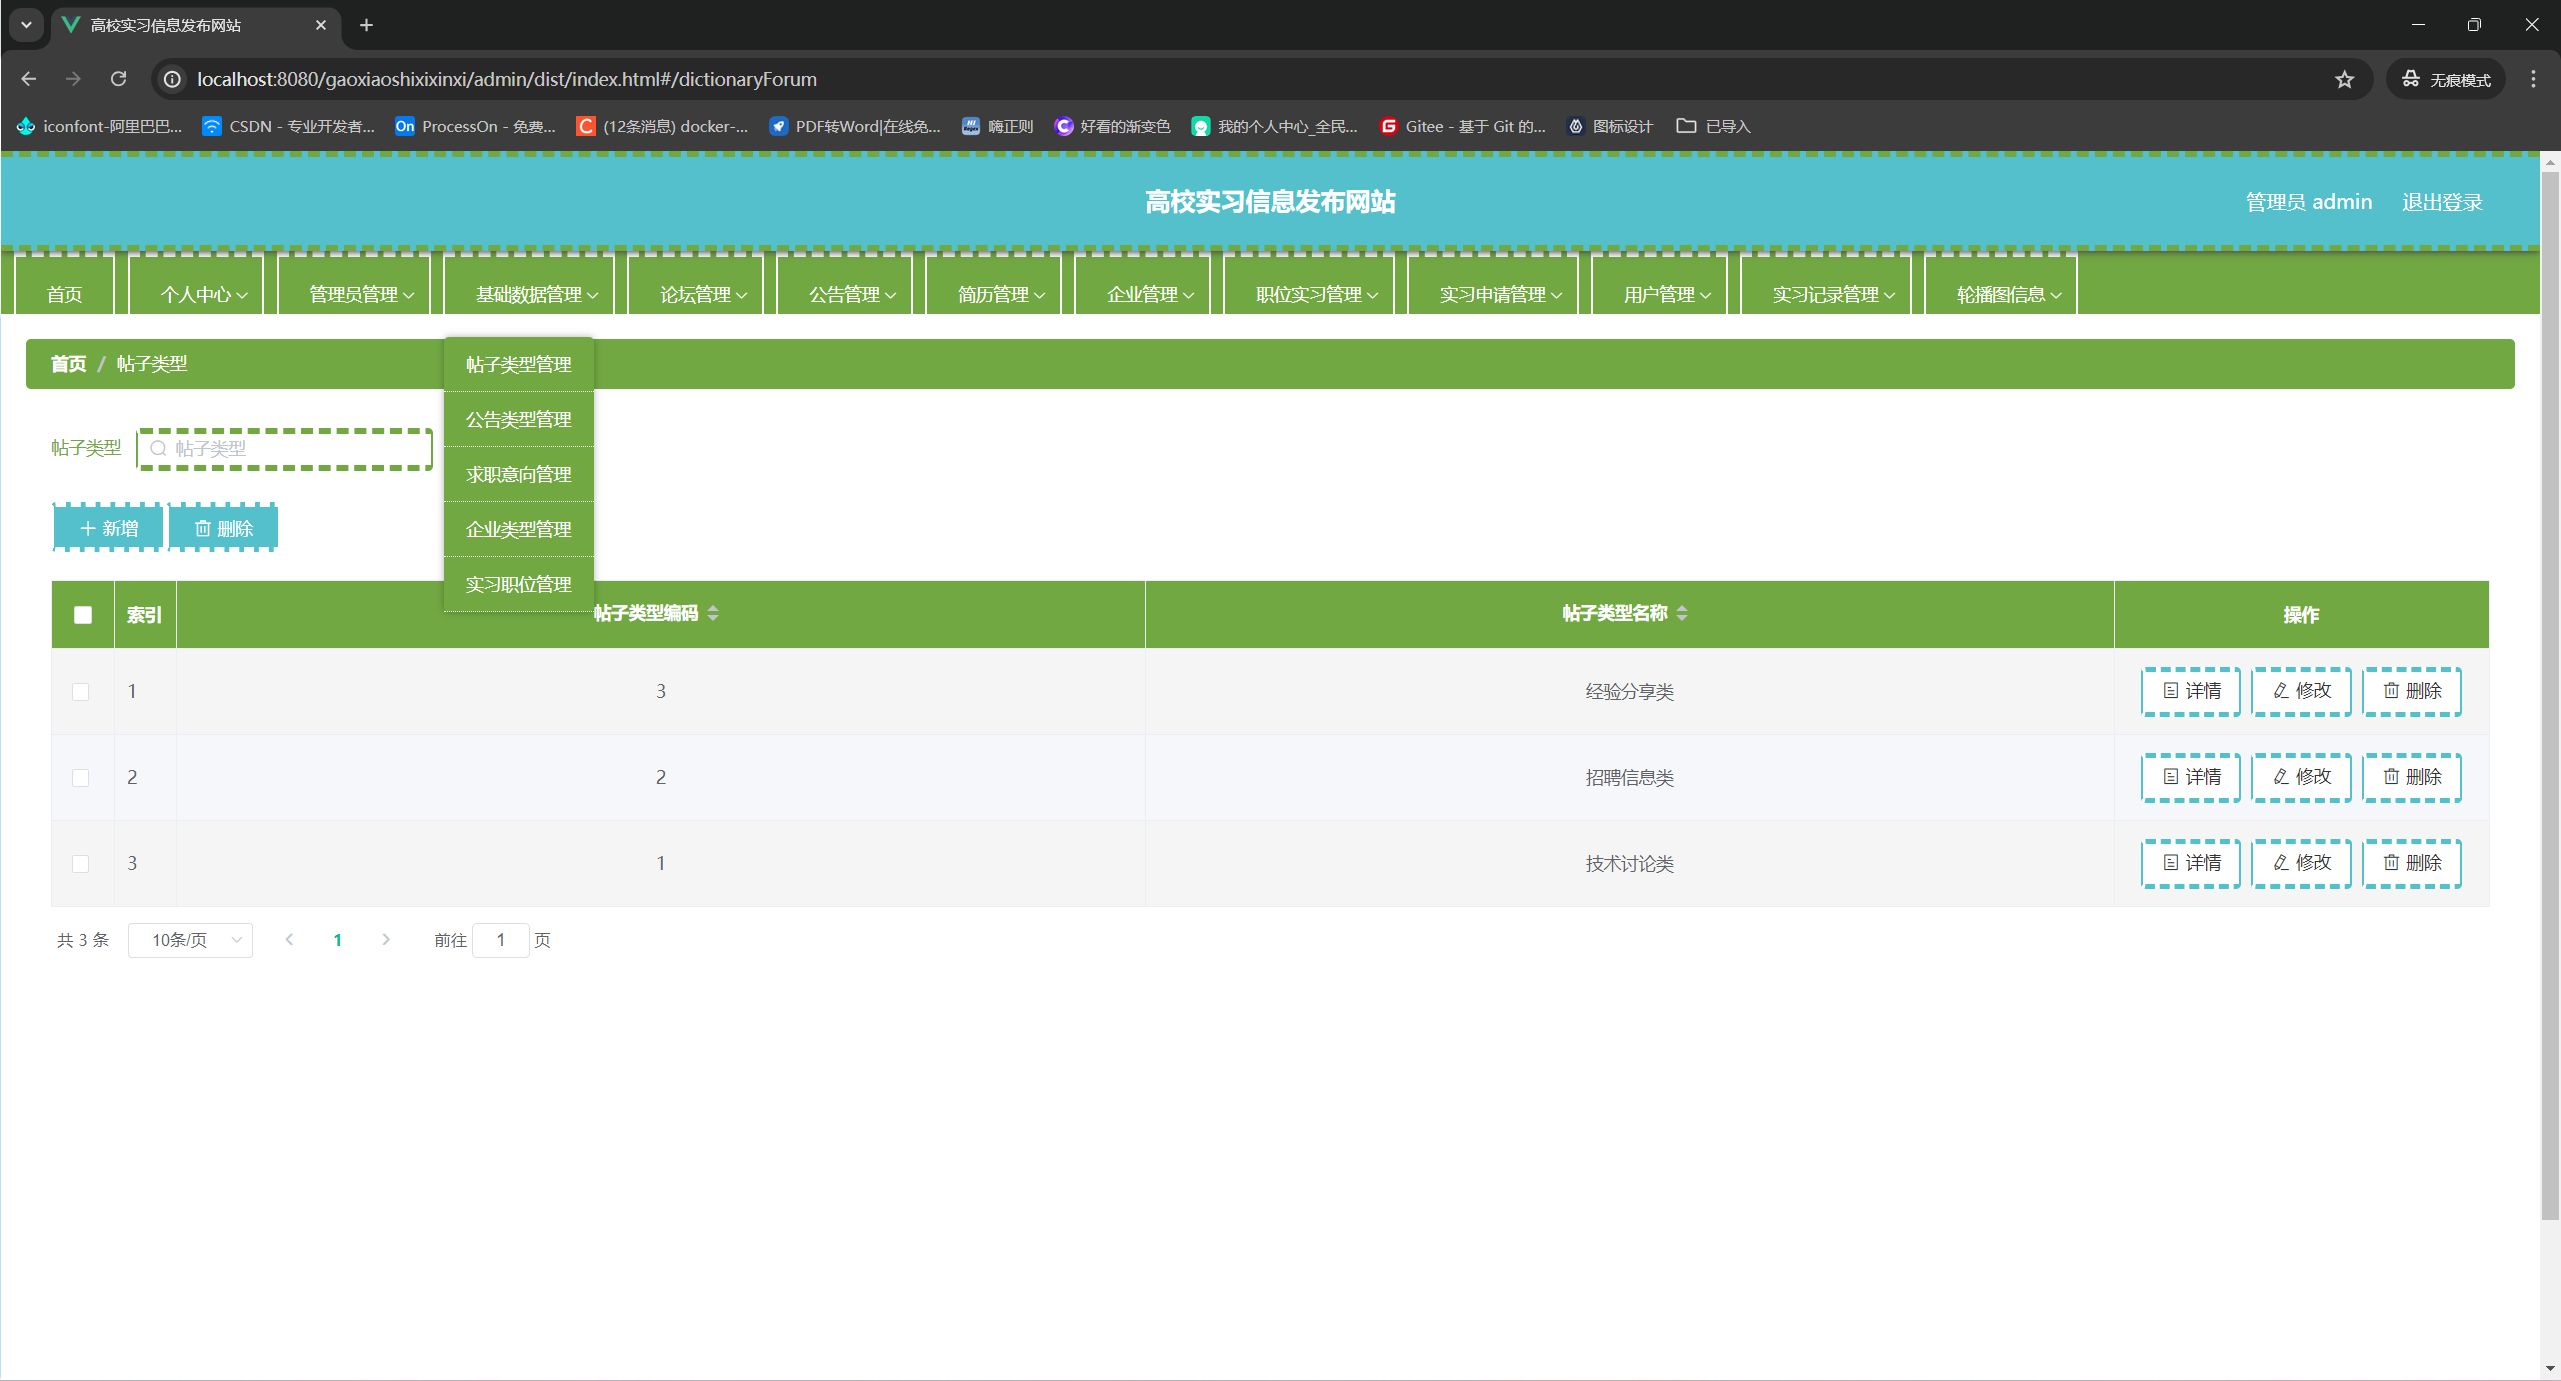Click the 新增 add button

click(108, 528)
